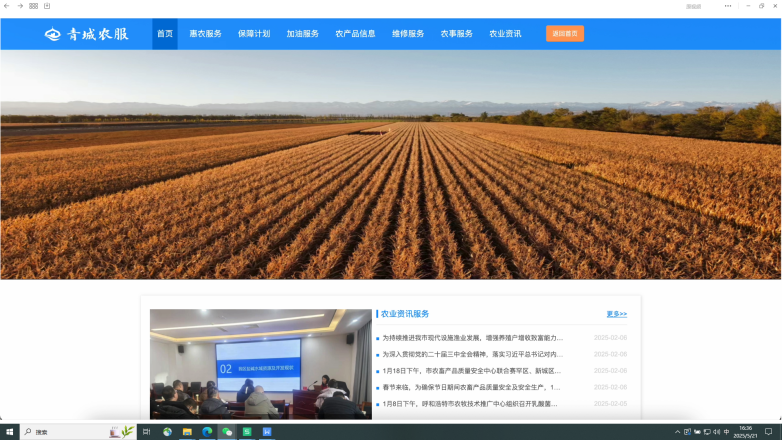The height and width of the screenshot is (440, 782).
Task: Toggle the 中 input method indicator
Action: click(727, 432)
